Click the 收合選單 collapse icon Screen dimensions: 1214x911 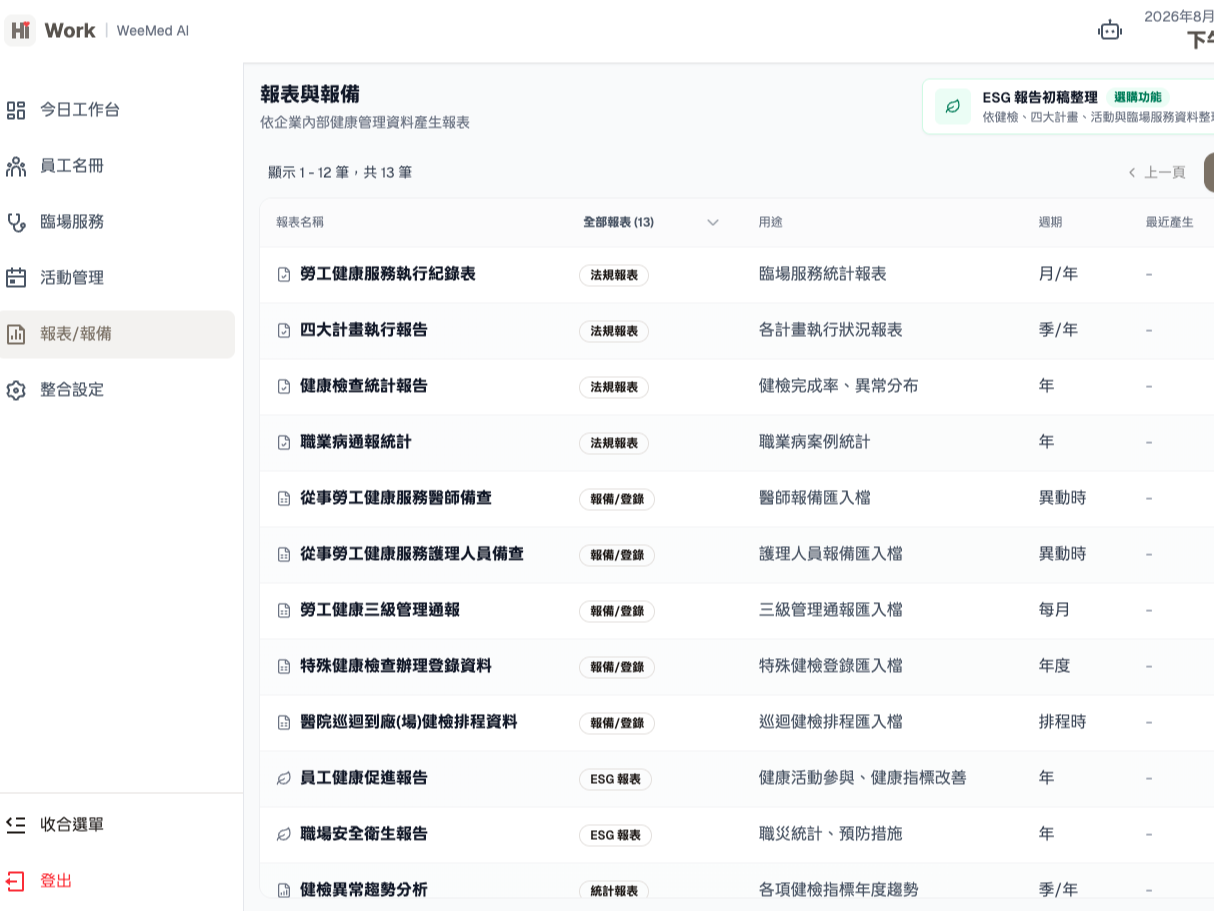[x=16, y=825]
